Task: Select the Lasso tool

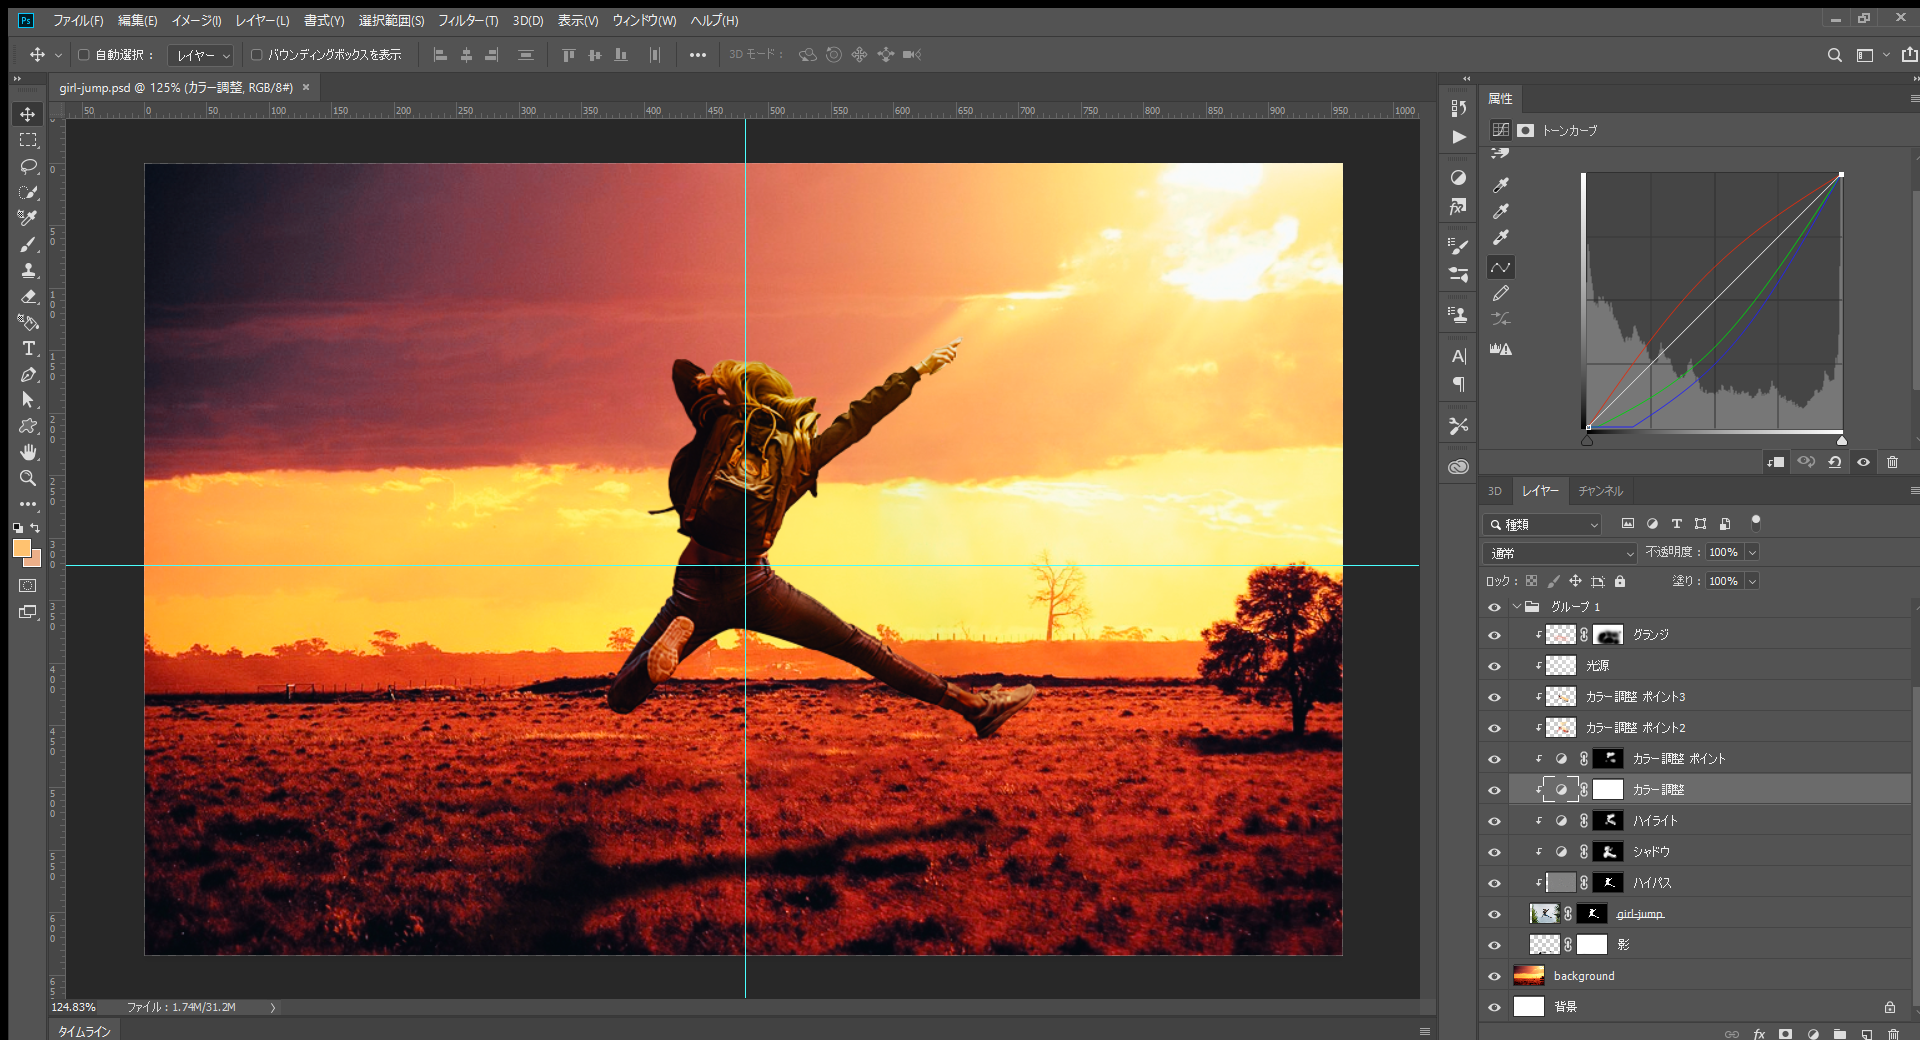Action: [x=28, y=166]
